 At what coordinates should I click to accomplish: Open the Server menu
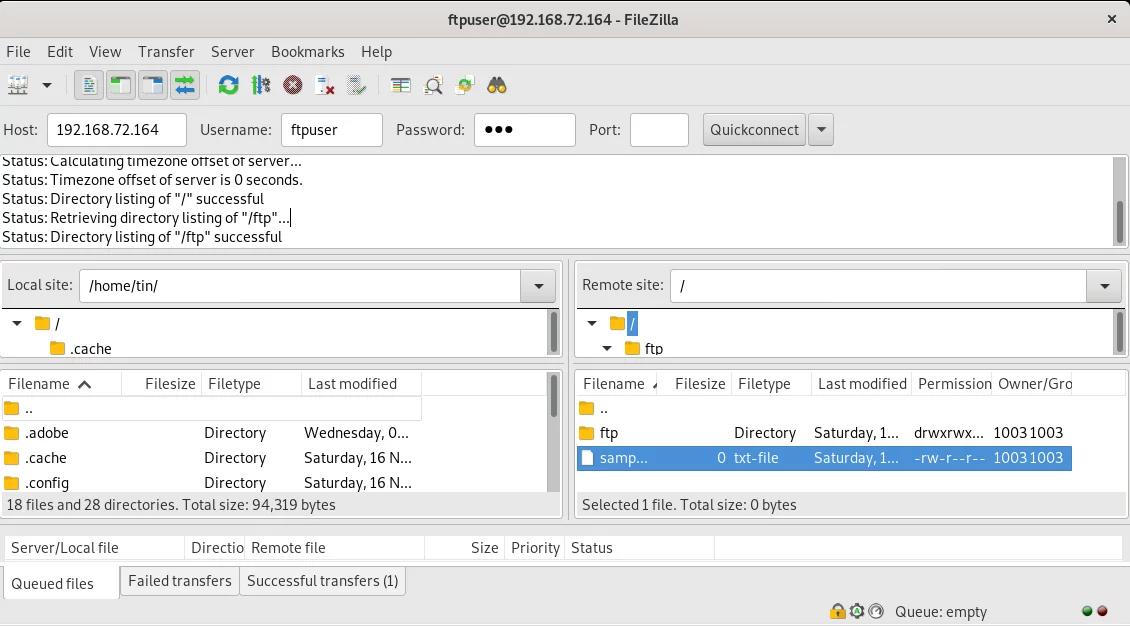tap(232, 52)
